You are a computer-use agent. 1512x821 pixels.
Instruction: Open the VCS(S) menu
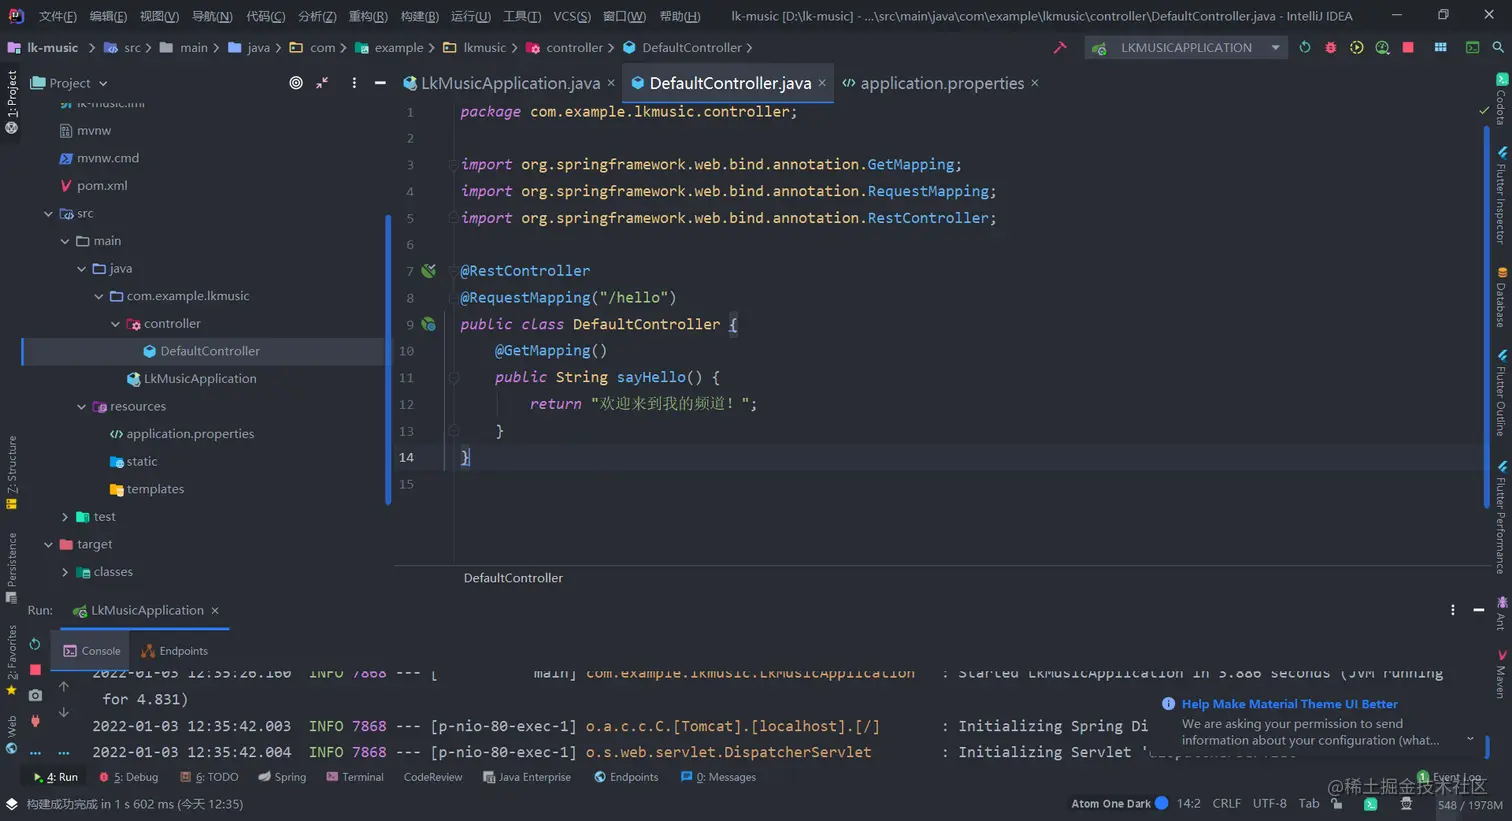(572, 16)
